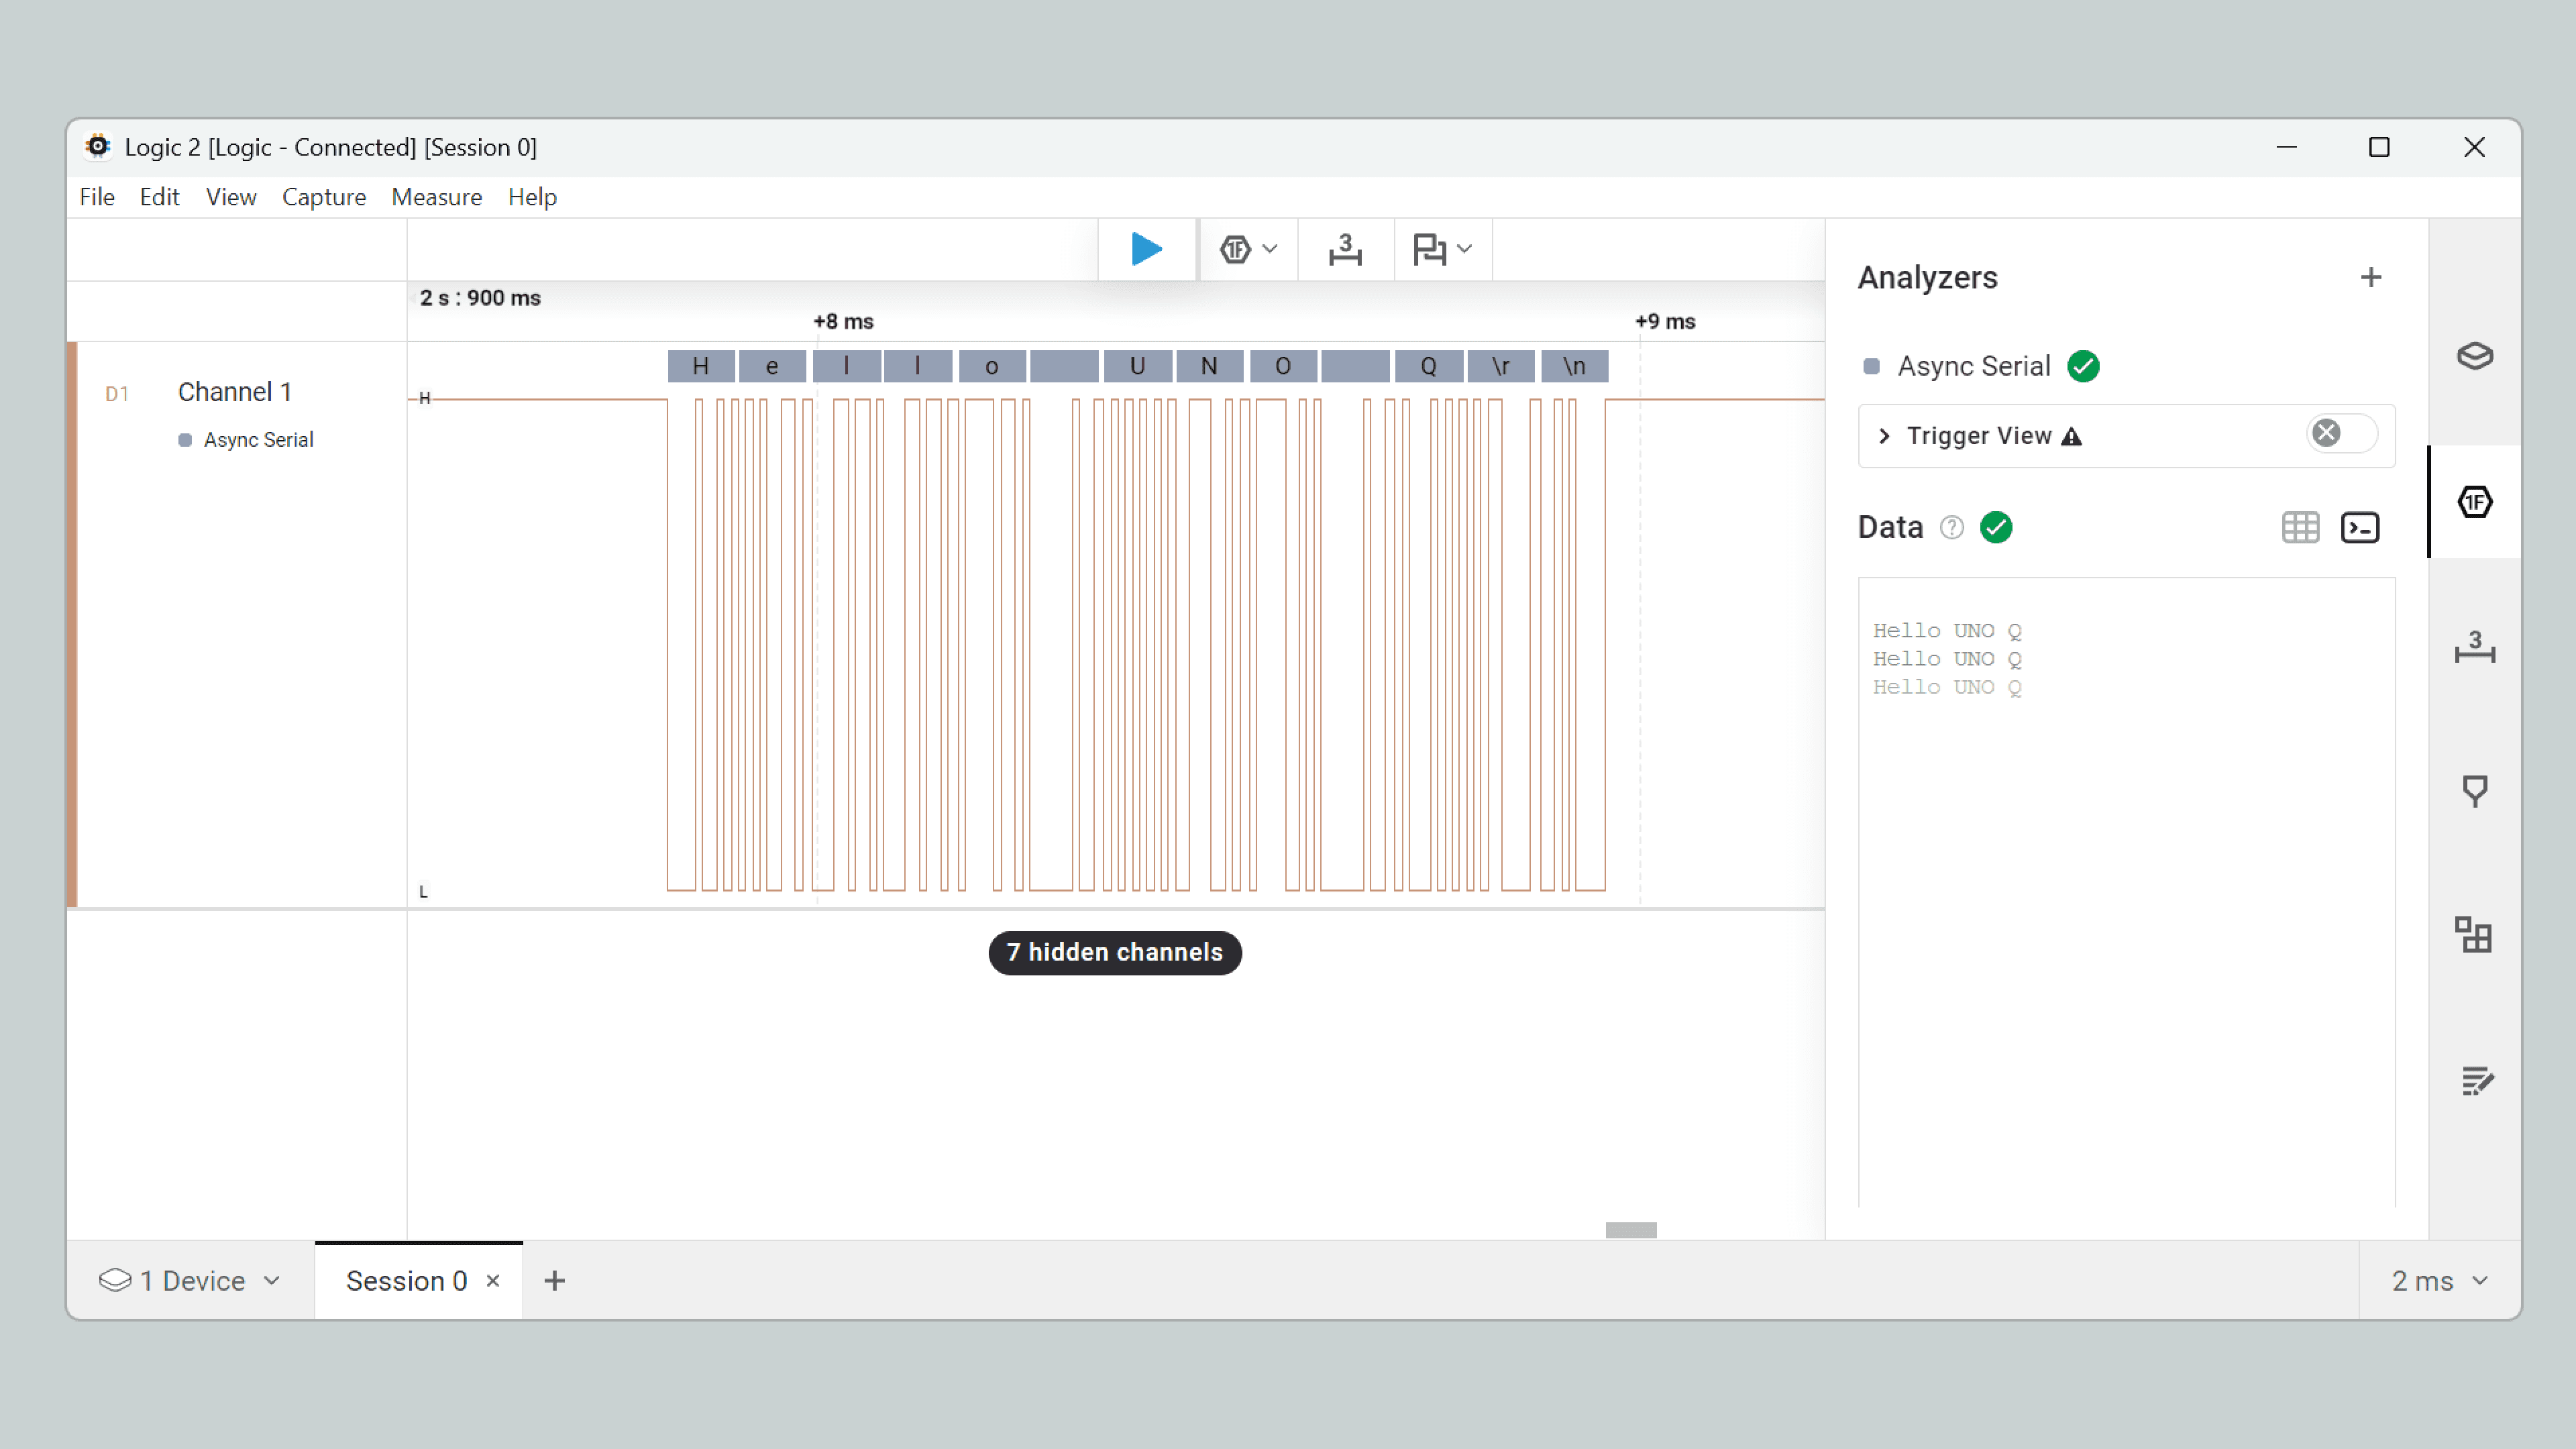This screenshot has height=1449, width=2576.
Task: Open the Extensions sidebar panel icon
Action: pos(2474,935)
